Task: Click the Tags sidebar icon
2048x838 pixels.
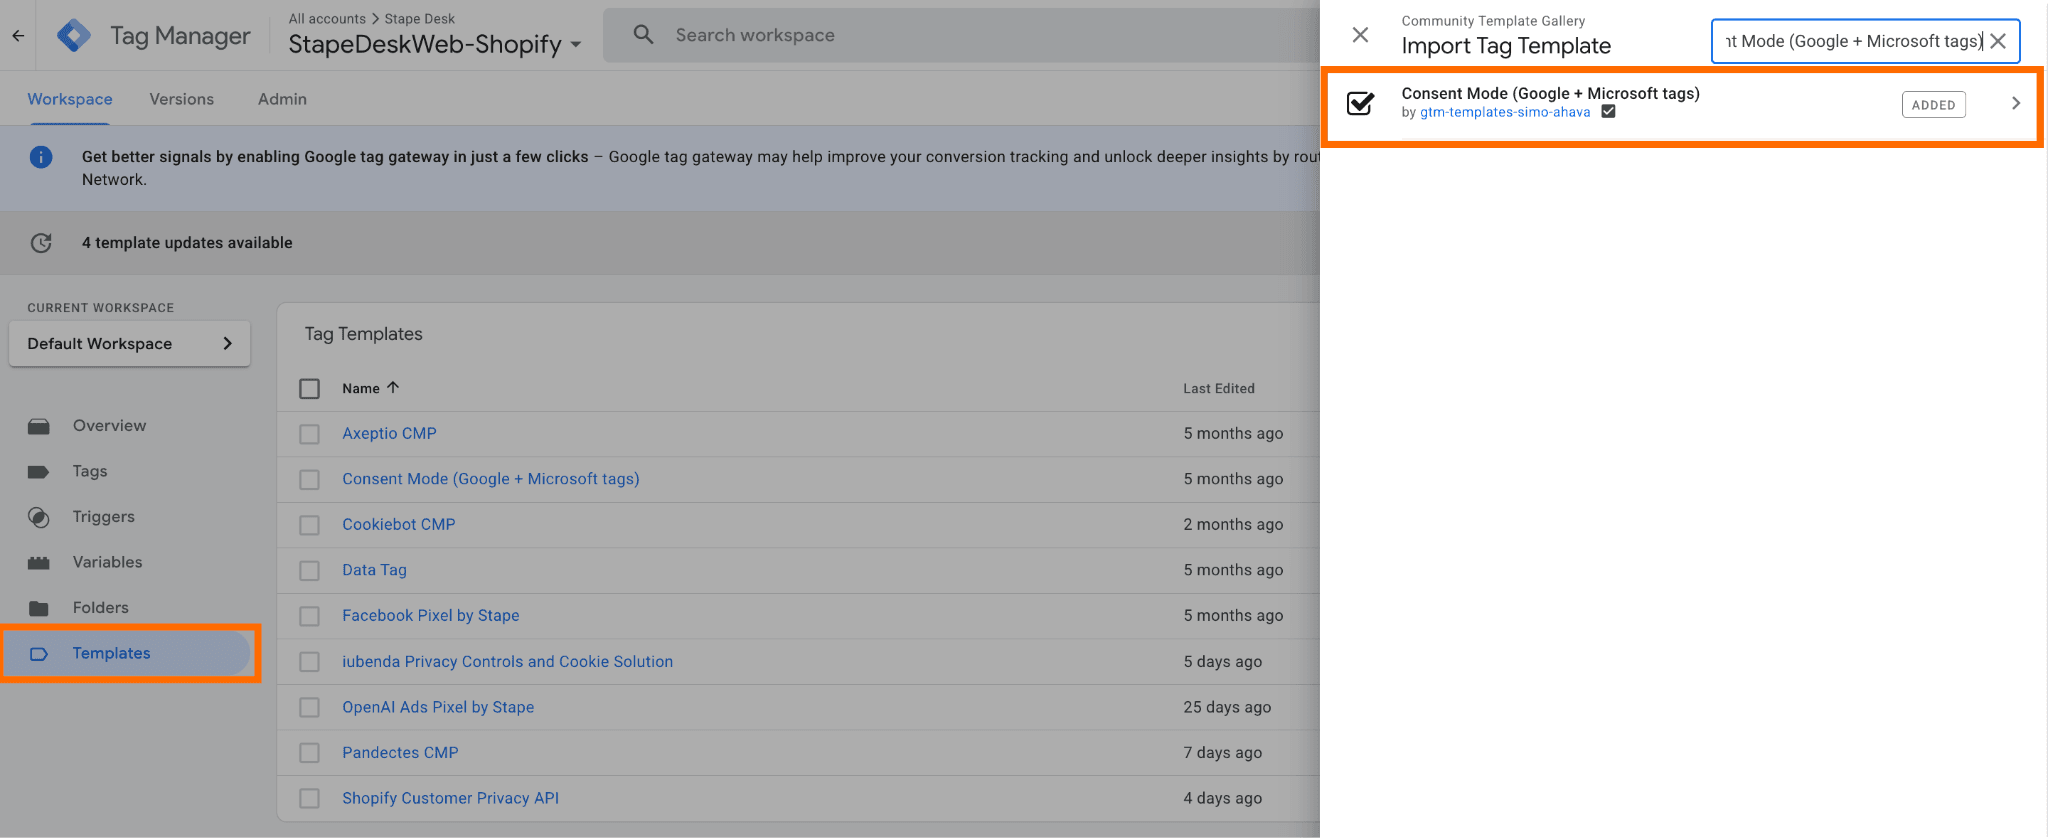Action: pyautogui.click(x=39, y=472)
